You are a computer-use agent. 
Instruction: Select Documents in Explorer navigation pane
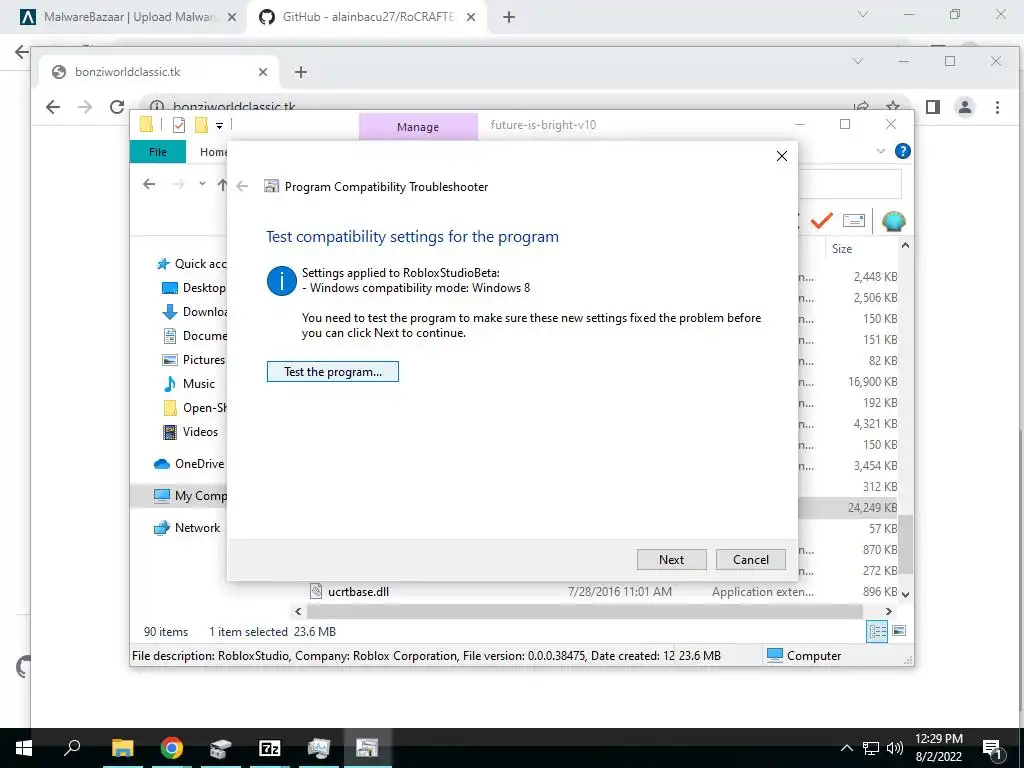(x=194, y=336)
